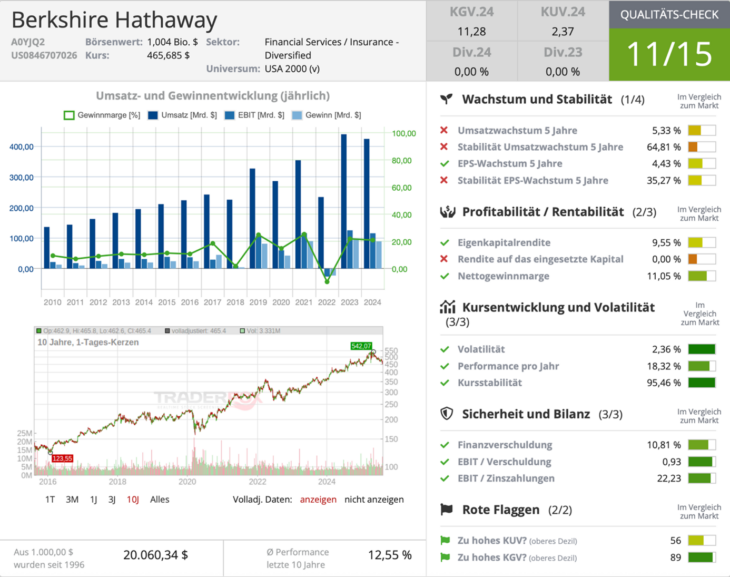
Task: Select the 3M chart timeframe
Action: (72, 499)
